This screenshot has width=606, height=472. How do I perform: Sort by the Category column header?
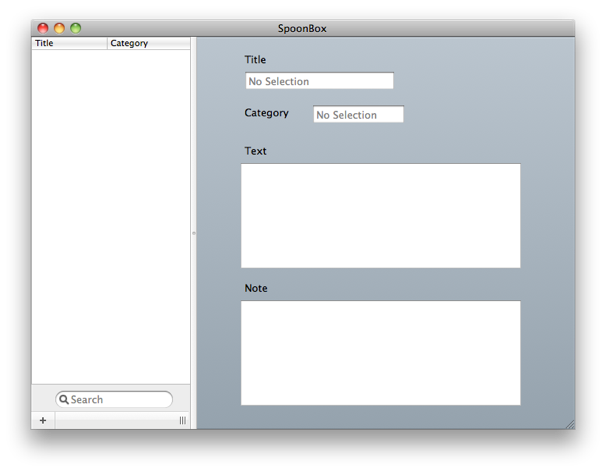(149, 43)
